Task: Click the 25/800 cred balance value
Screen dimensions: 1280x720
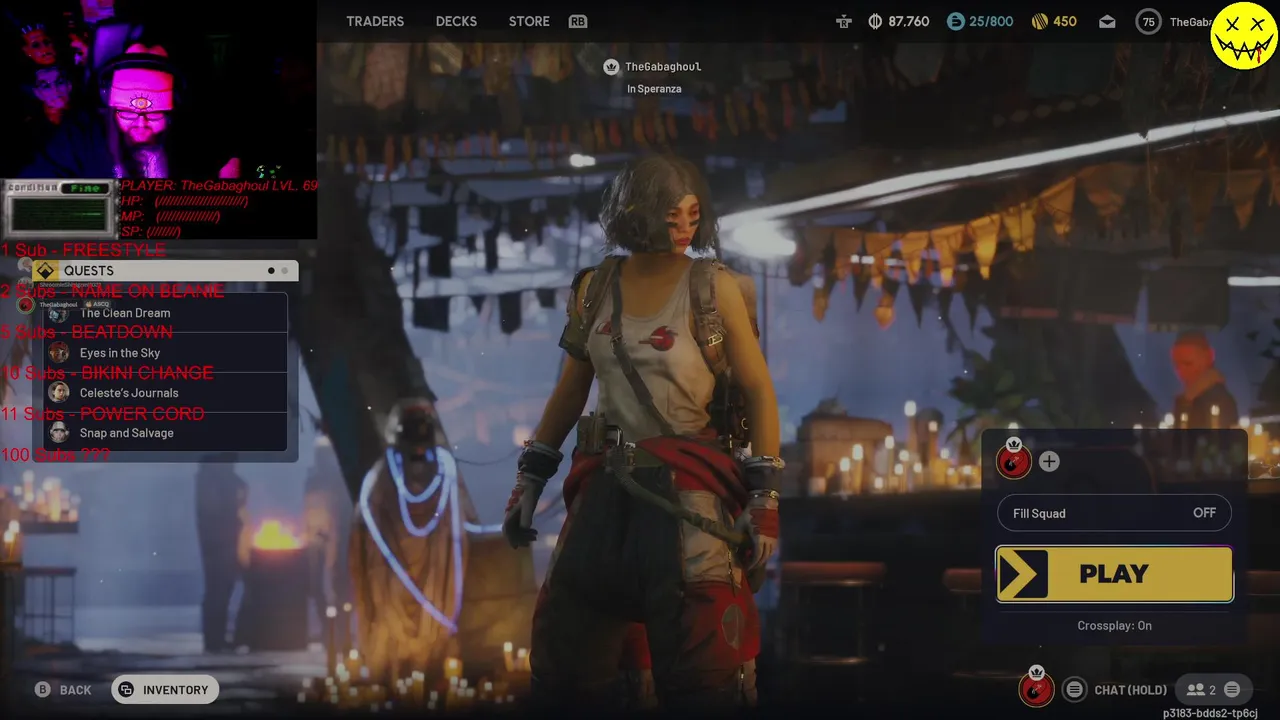Action: (x=991, y=21)
